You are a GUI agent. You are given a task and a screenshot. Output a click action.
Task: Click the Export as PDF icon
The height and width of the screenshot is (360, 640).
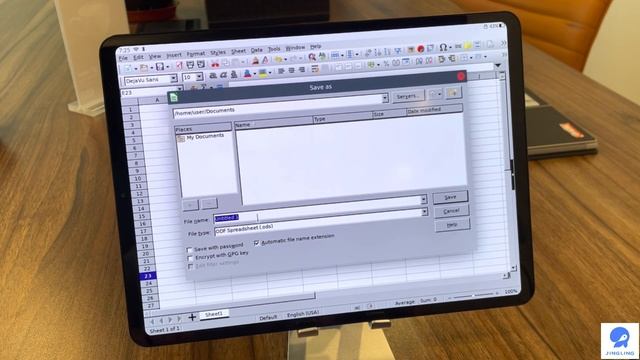(x=179, y=65)
